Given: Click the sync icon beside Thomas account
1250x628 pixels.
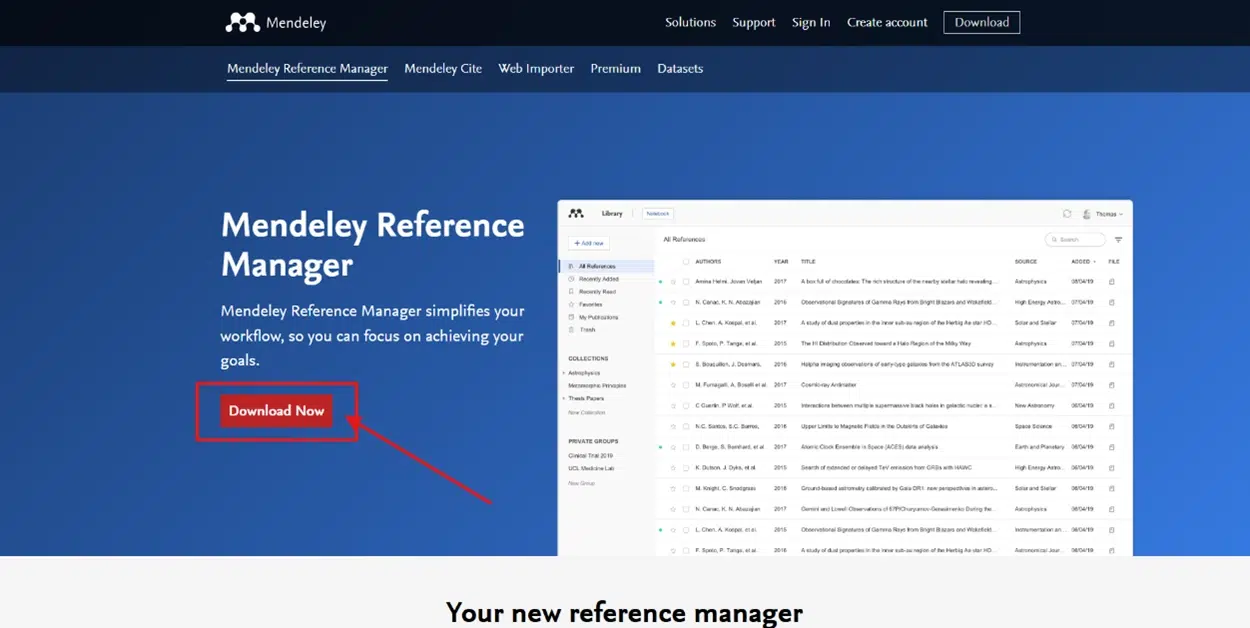Looking at the screenshot, I should (x=1066, y=214).
